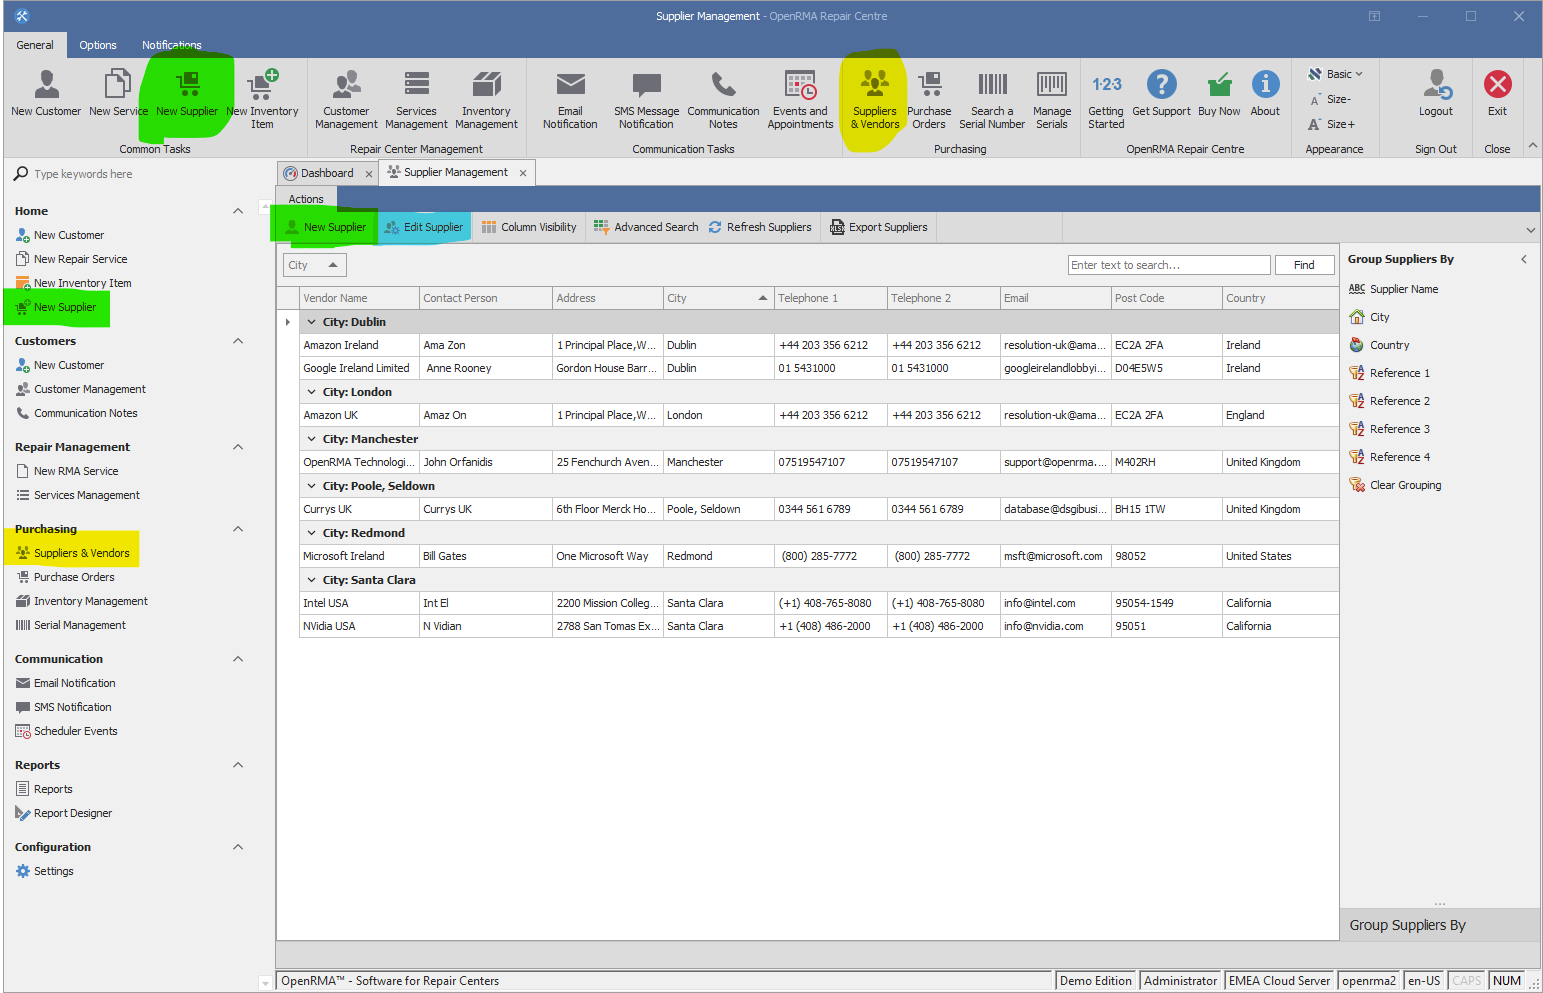The width and height of the screenshot is (1543, 993).
Task: Click Search a Serial Number icon
Action: (x=992, y=98)
